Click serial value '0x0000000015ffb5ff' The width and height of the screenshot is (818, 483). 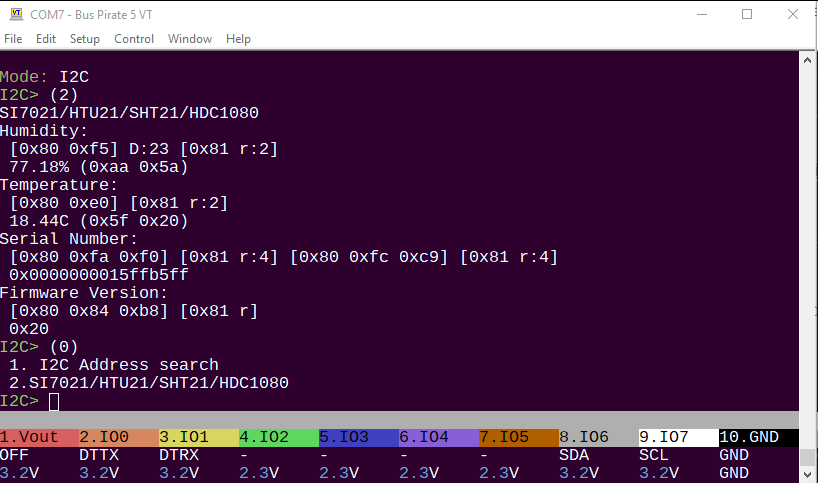[99, 275]
